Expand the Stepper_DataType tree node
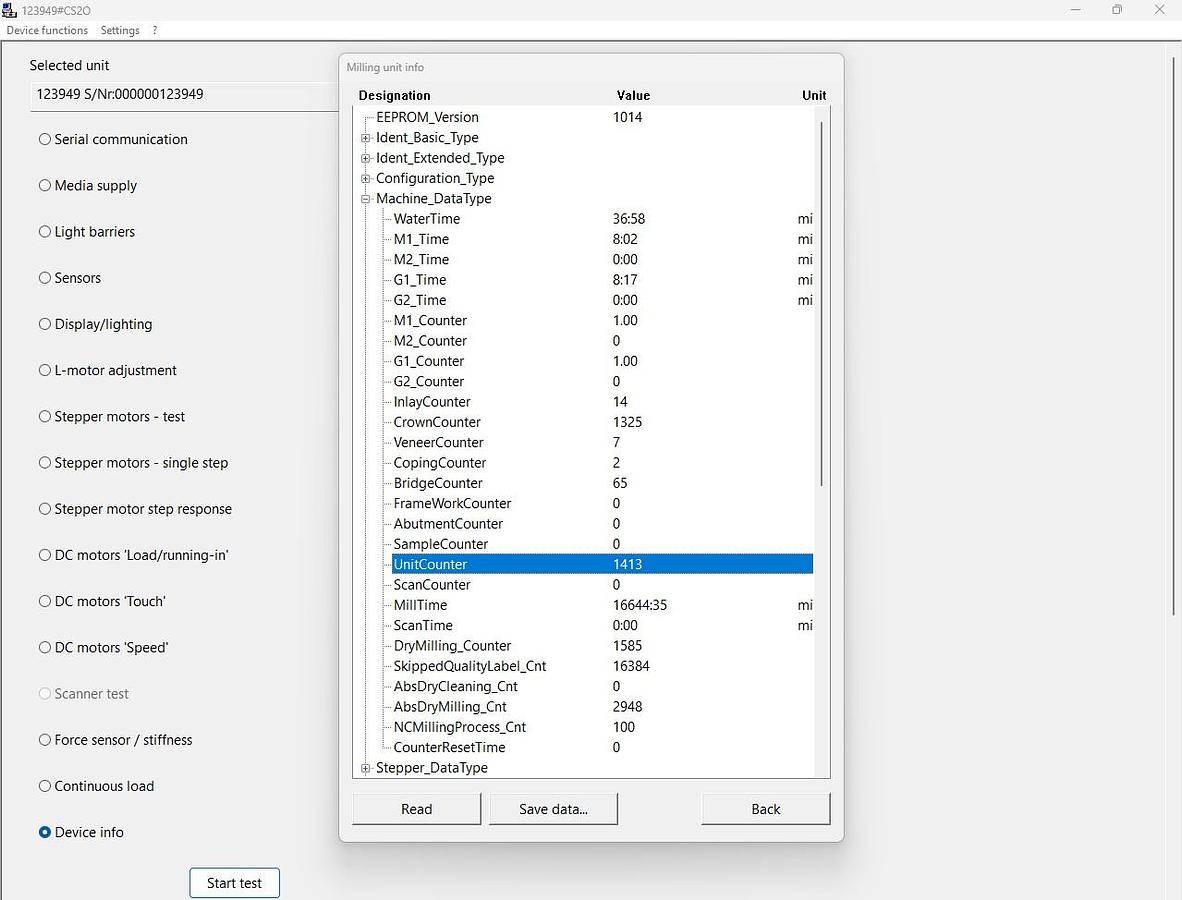1182x900 pixels. (366, 768)
